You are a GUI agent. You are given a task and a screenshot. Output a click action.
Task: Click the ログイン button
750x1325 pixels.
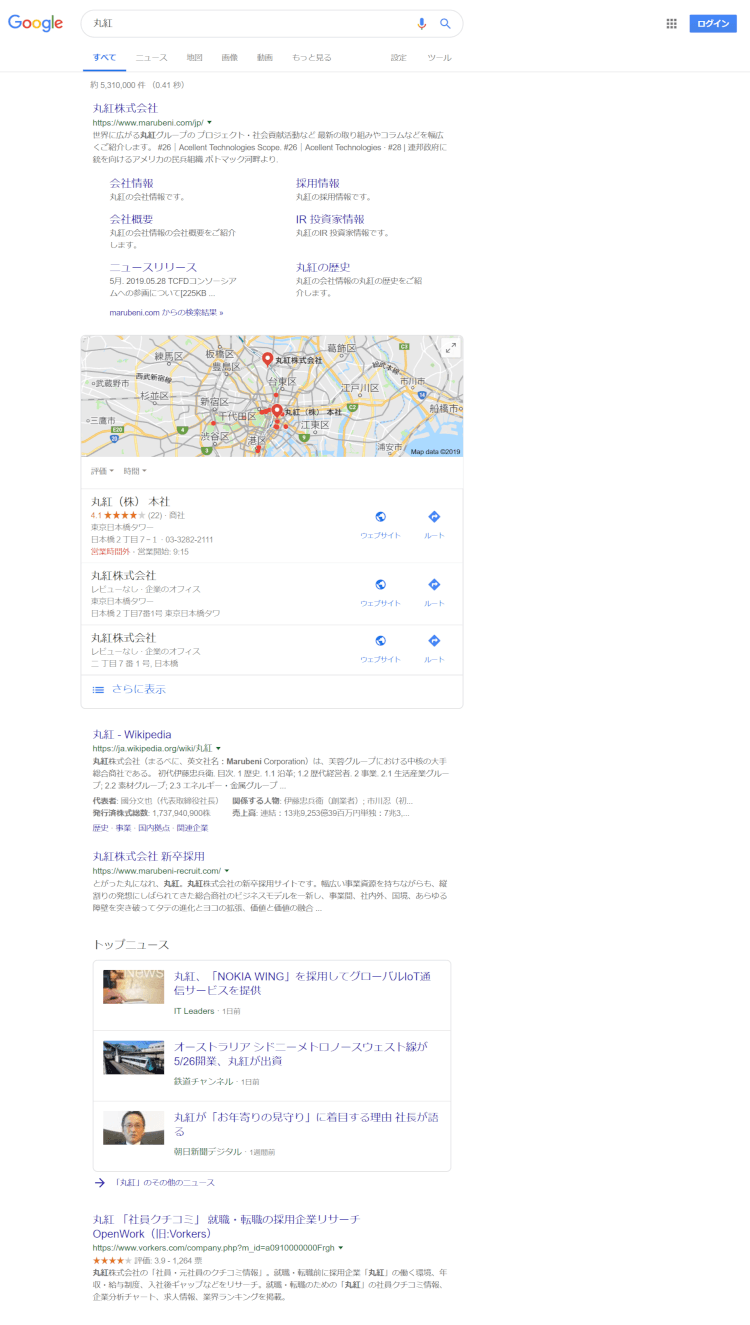point(713,23)
